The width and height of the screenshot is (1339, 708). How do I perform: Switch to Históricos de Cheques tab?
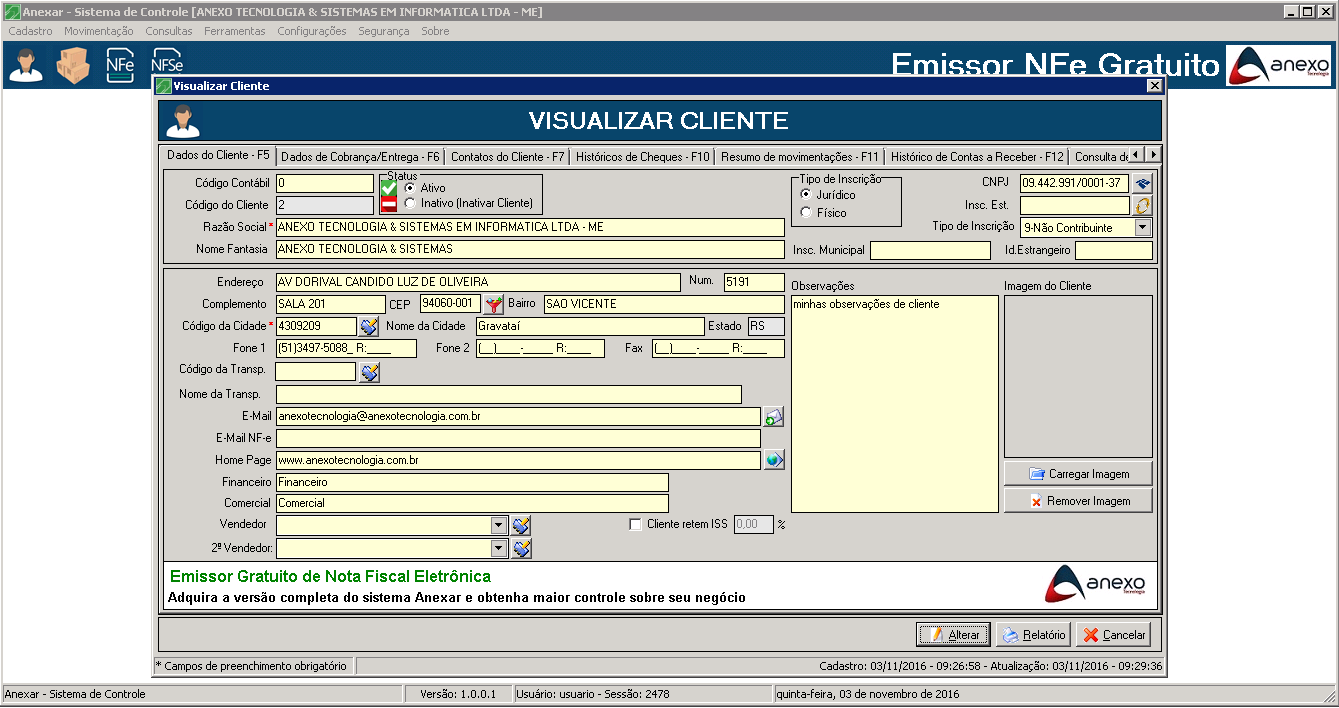[x=643, y=157]
